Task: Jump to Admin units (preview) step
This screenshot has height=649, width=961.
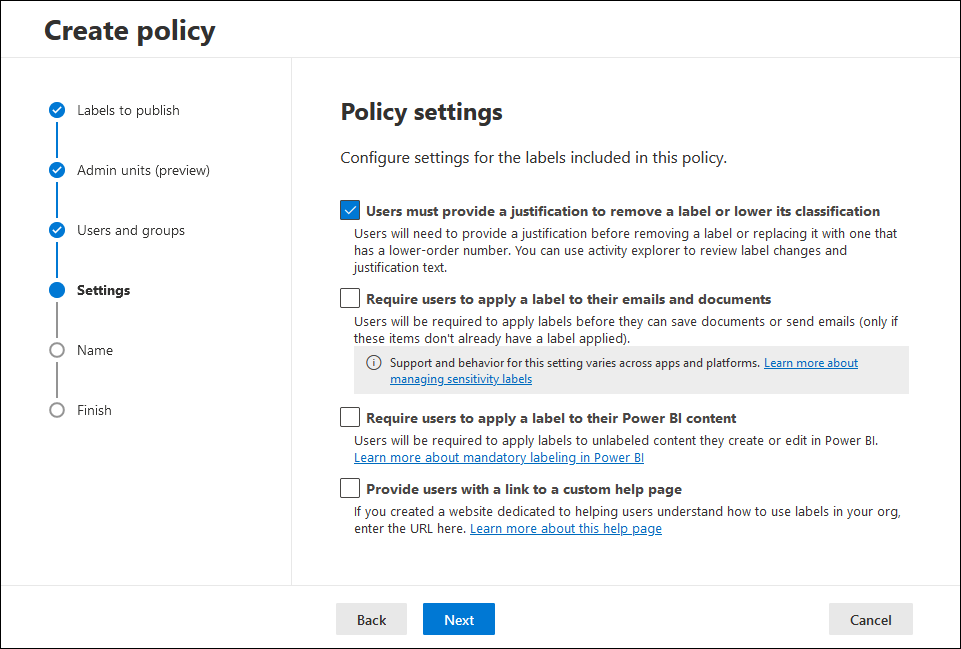Action: tap(143, 170)
